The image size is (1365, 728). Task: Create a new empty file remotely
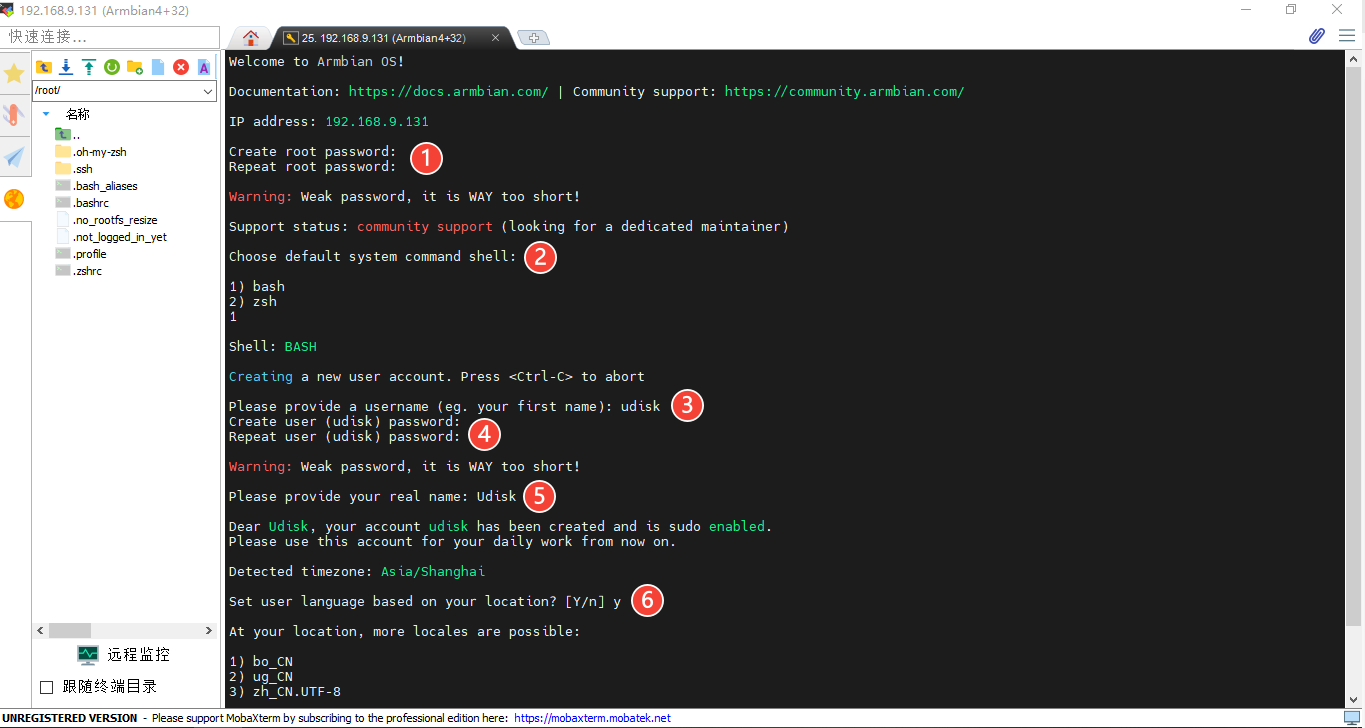coord(157,66)
